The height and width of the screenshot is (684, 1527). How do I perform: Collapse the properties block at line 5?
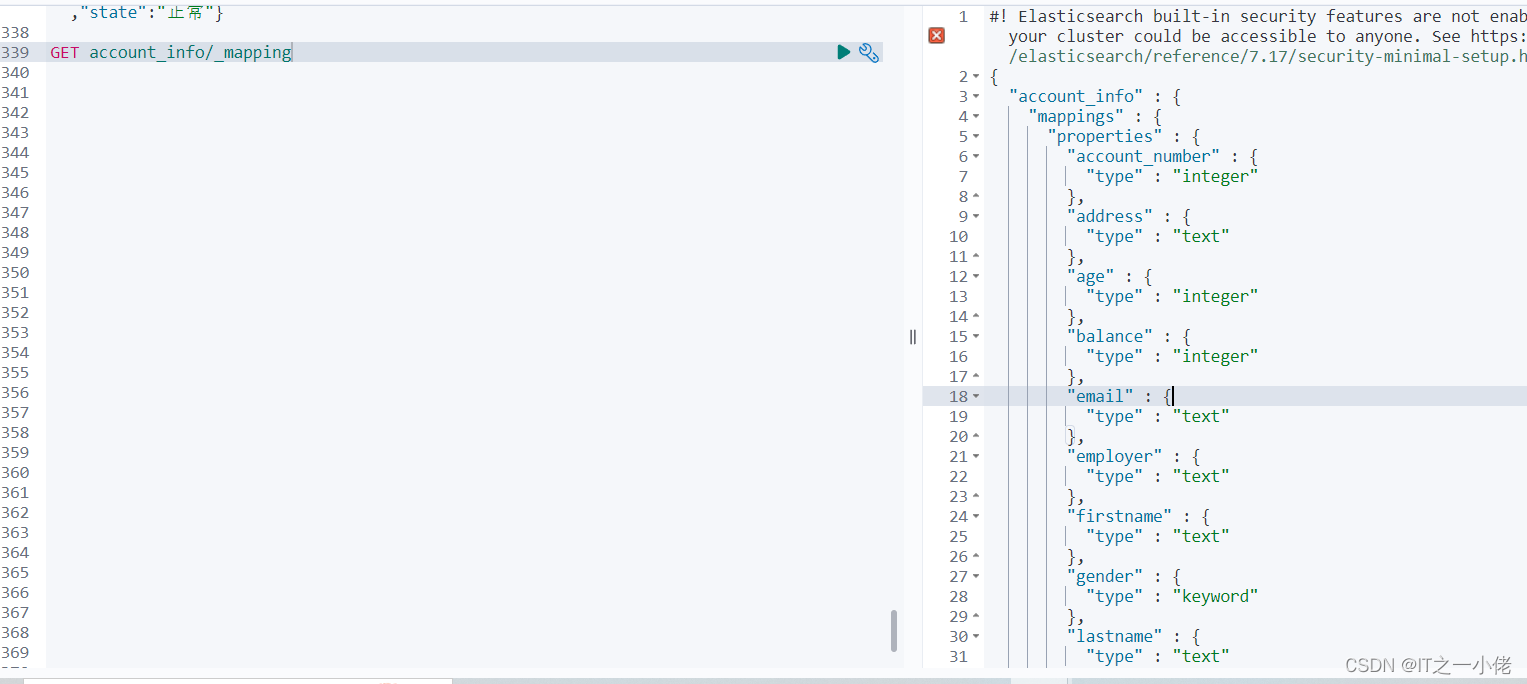[974, 136]
